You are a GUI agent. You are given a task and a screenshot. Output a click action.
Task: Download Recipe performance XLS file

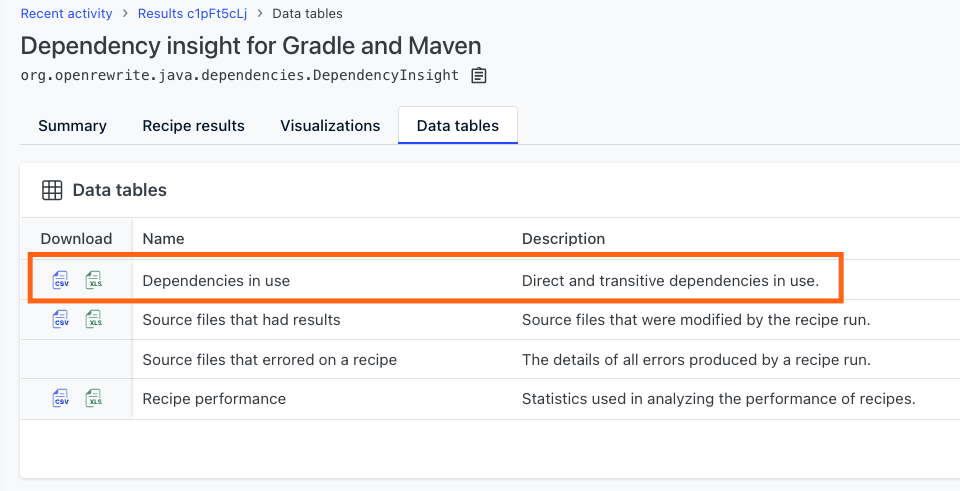coord(94,398)
